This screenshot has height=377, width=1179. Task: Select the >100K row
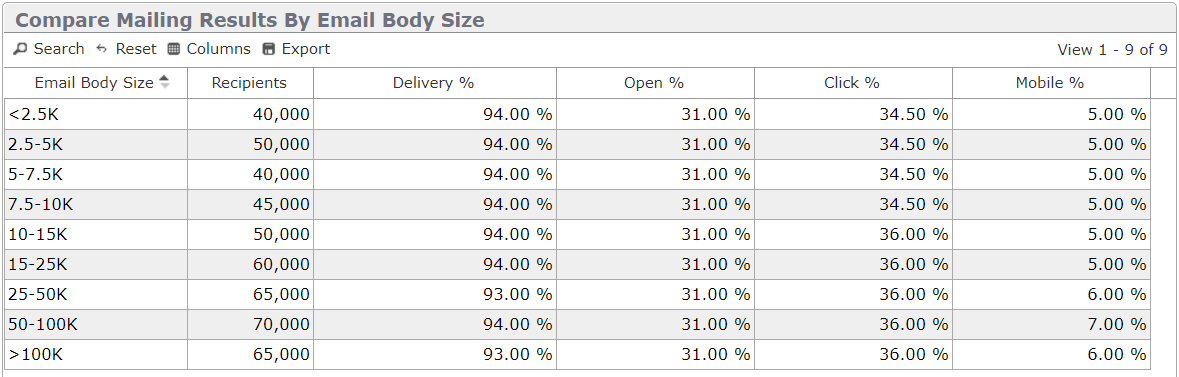(x=577, y=355)
